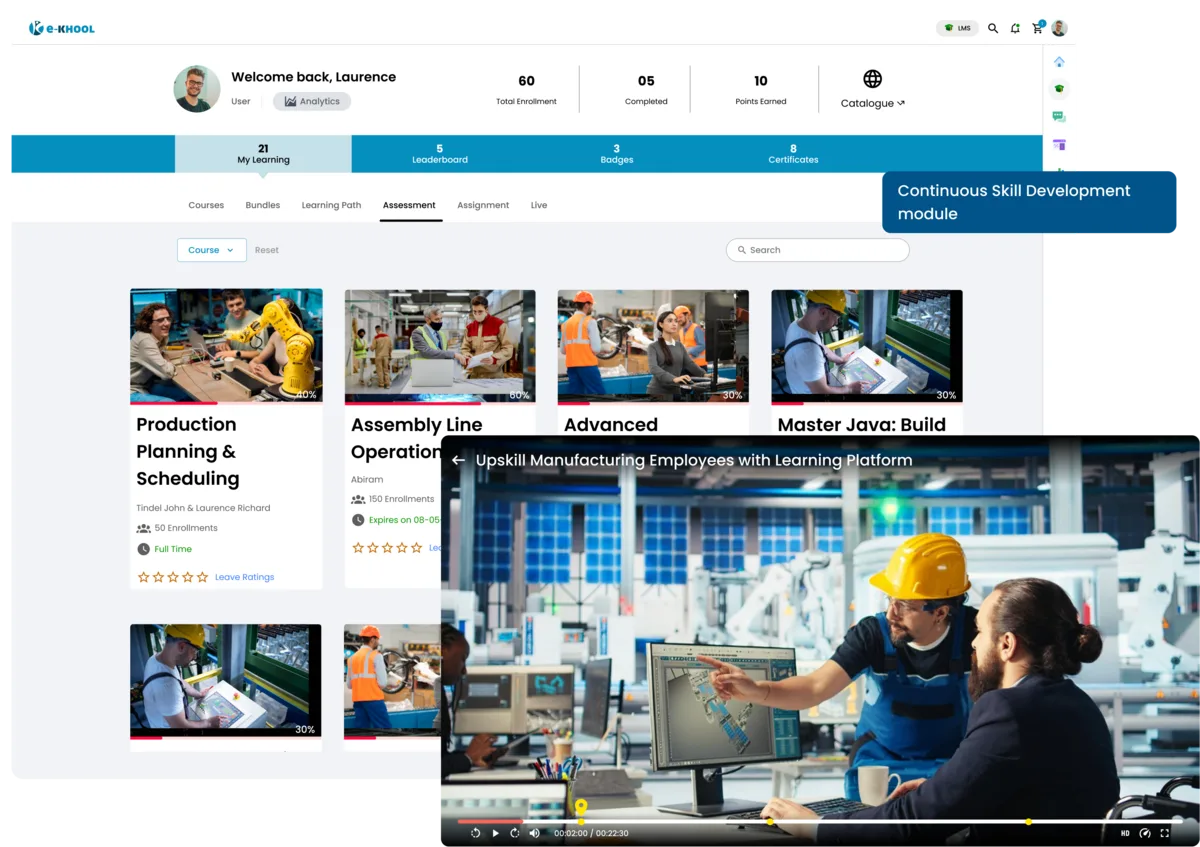Screen dimensions: 1200x847
Task: Enable fullscreen for the video player
Action: coord(1163,832)
